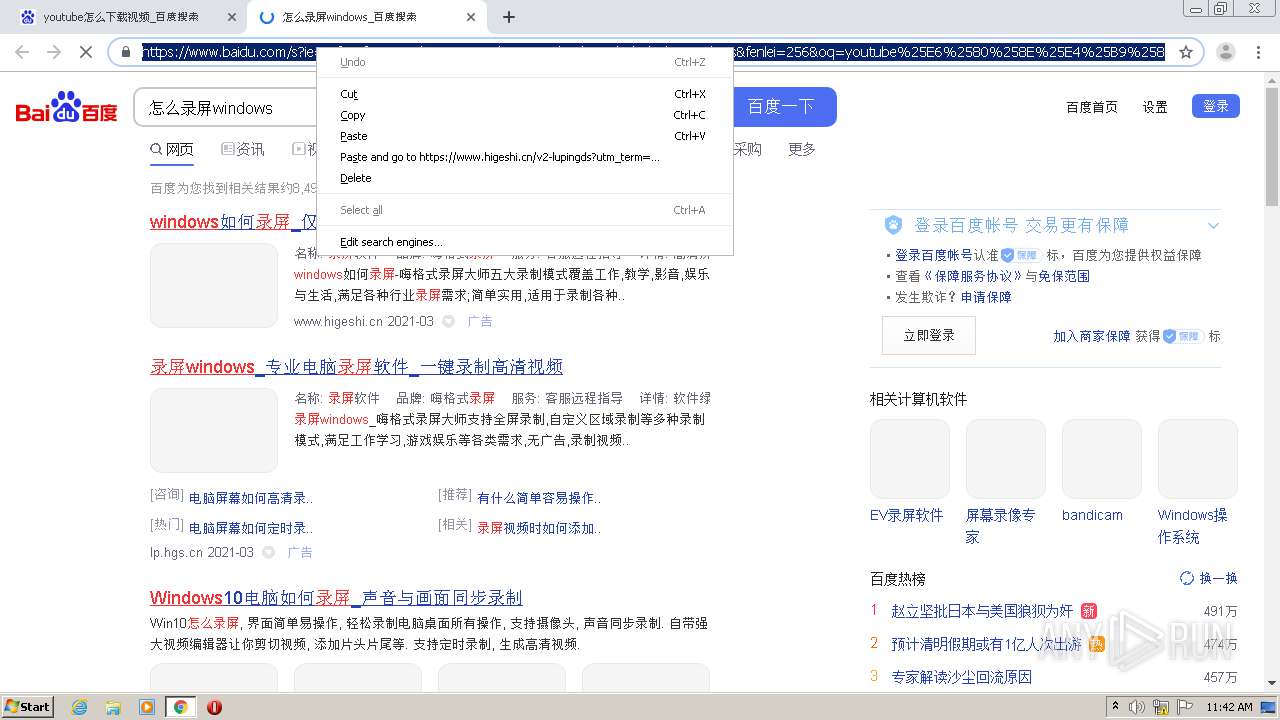Click the Chrome taskbar icon
The image size is (1280, 720).
click(180, 707)
